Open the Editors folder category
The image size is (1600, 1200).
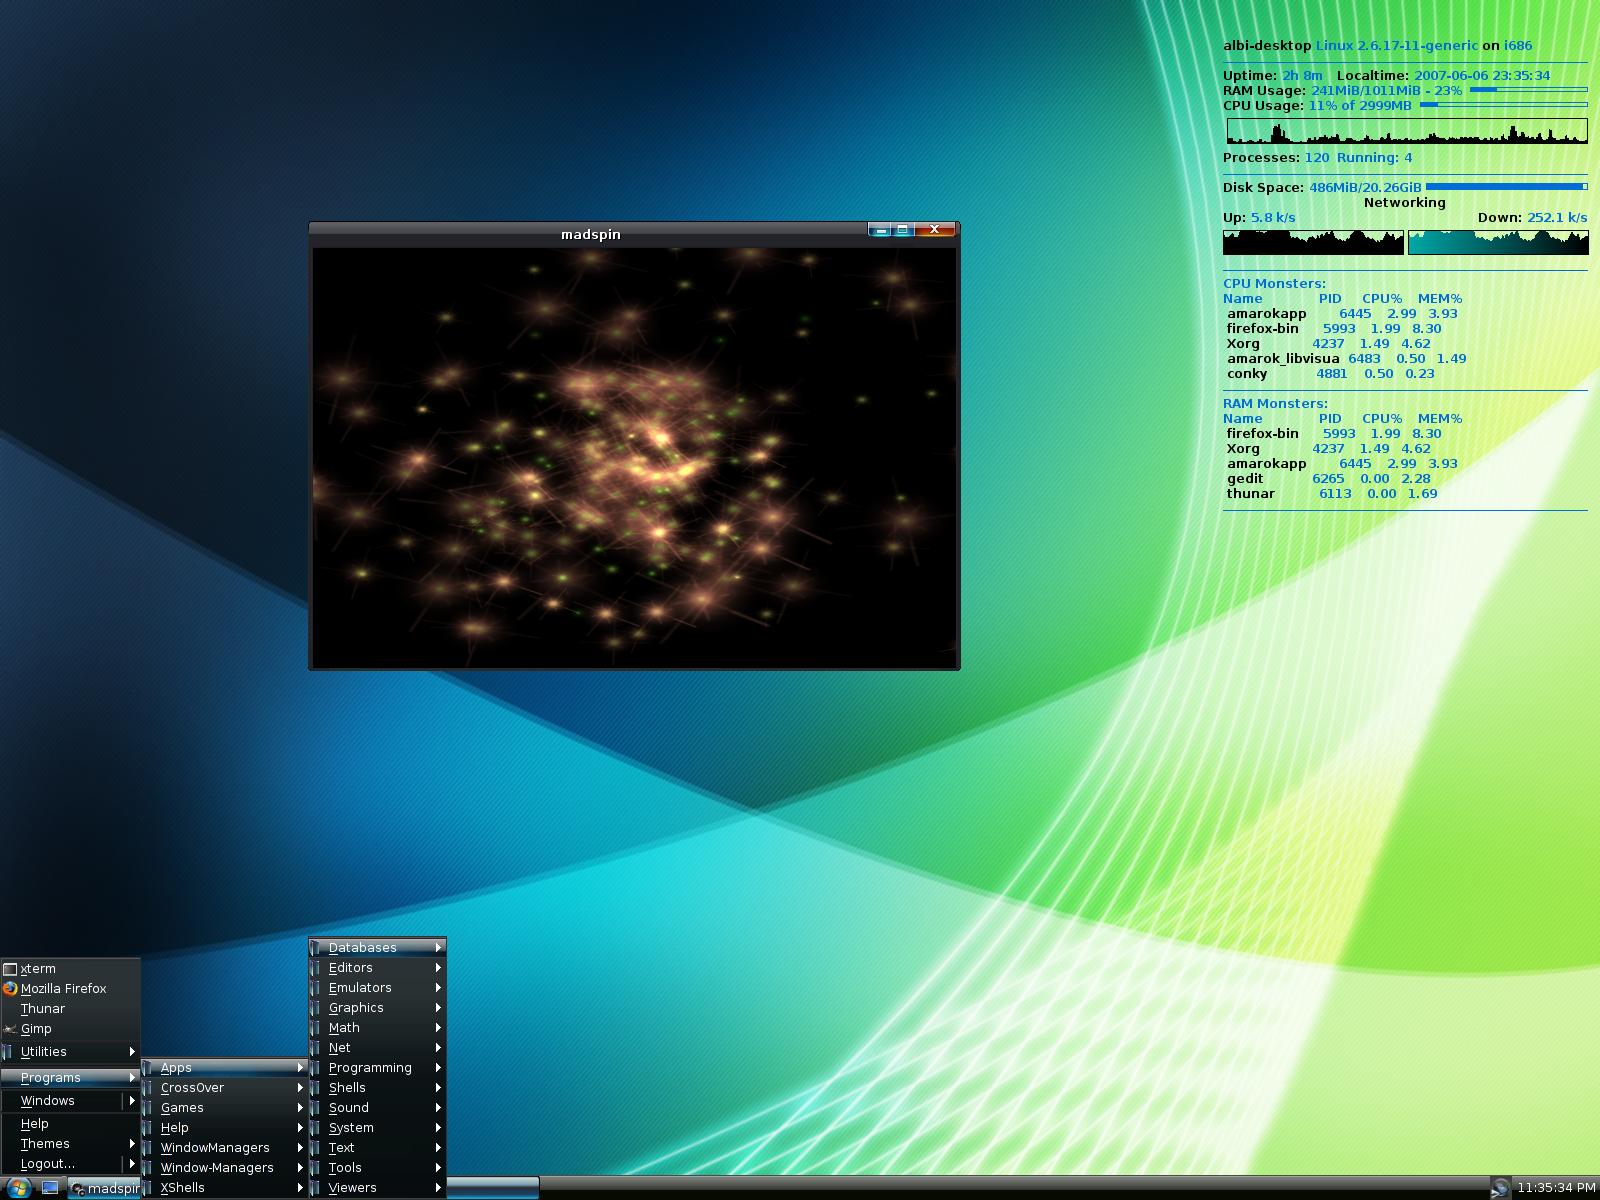377,967
